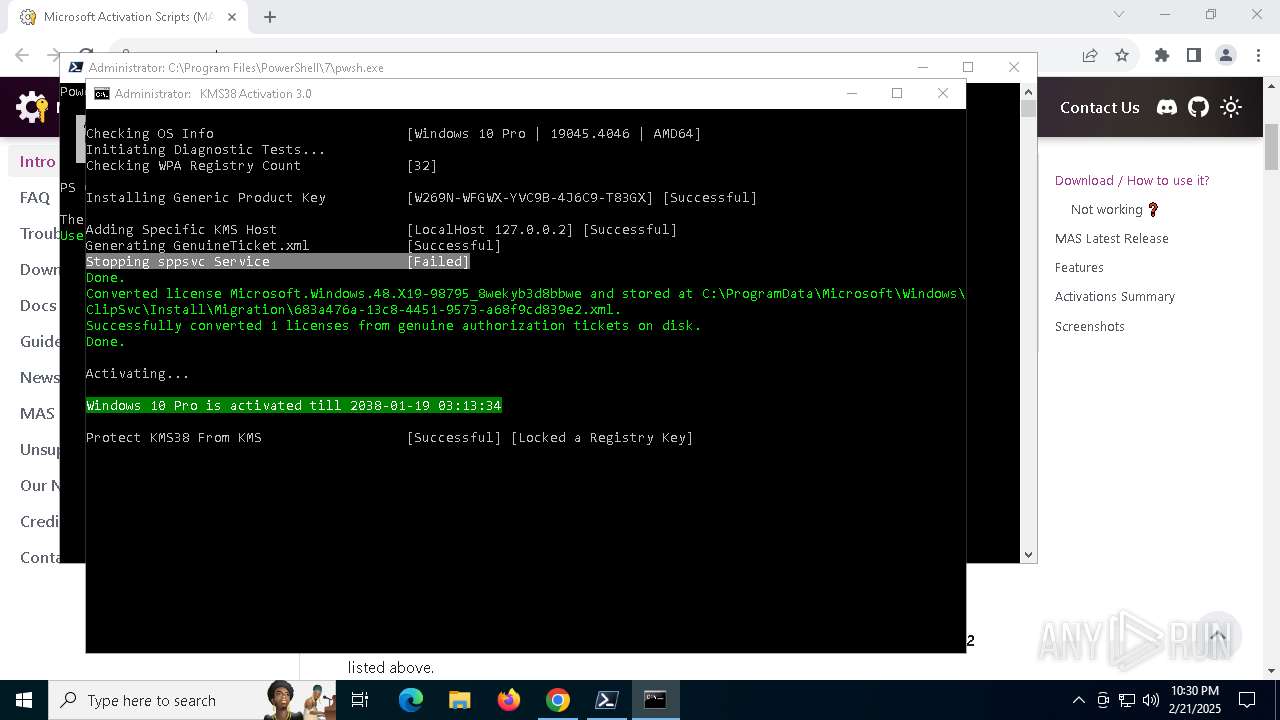Select the Intro item in left navigation
The height and width of the screenshot is (720, 1280).
(x=37, y=161)
